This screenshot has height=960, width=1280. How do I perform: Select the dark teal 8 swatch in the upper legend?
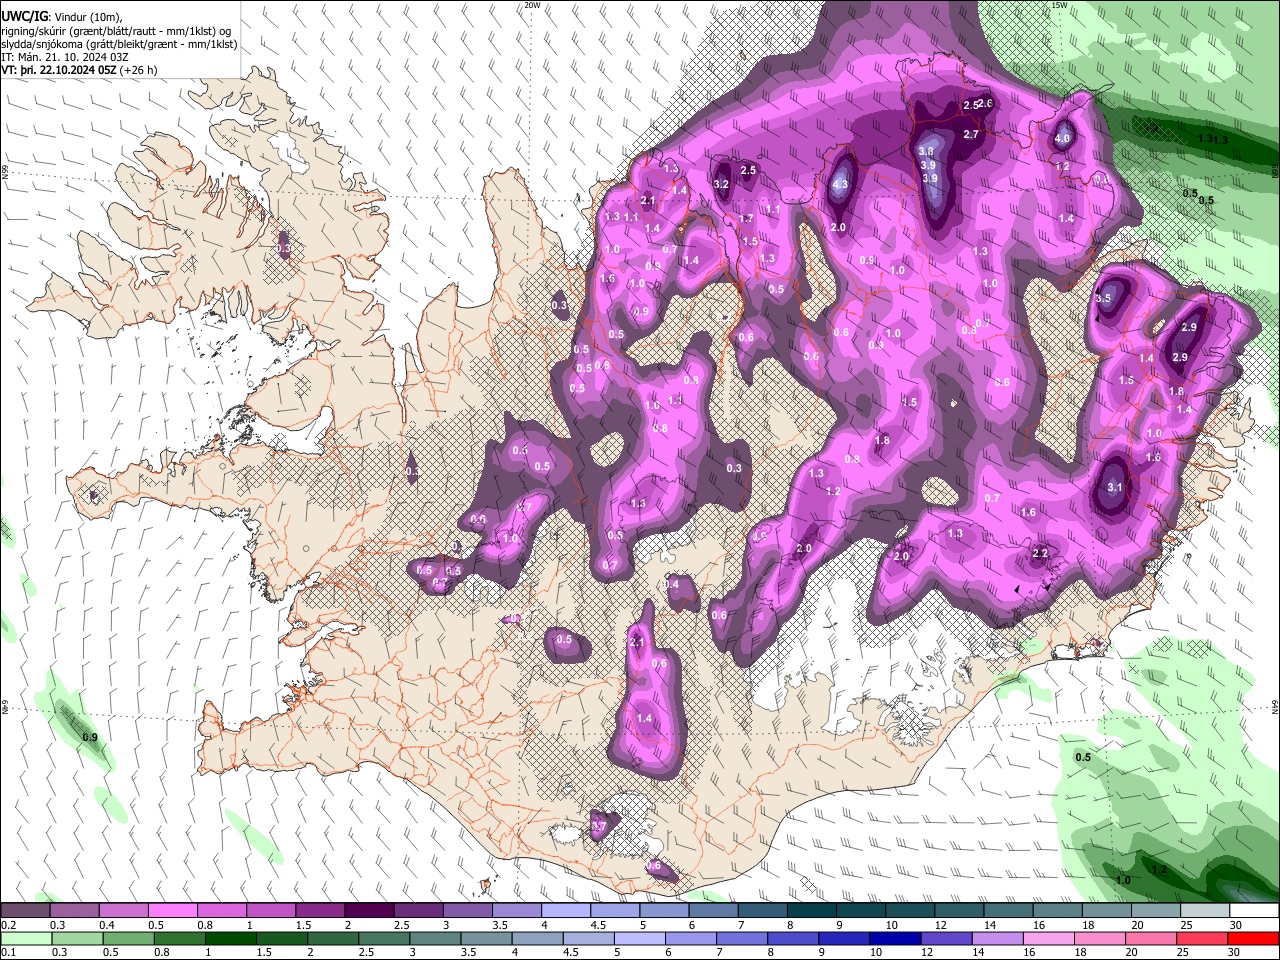click(812, 911)
